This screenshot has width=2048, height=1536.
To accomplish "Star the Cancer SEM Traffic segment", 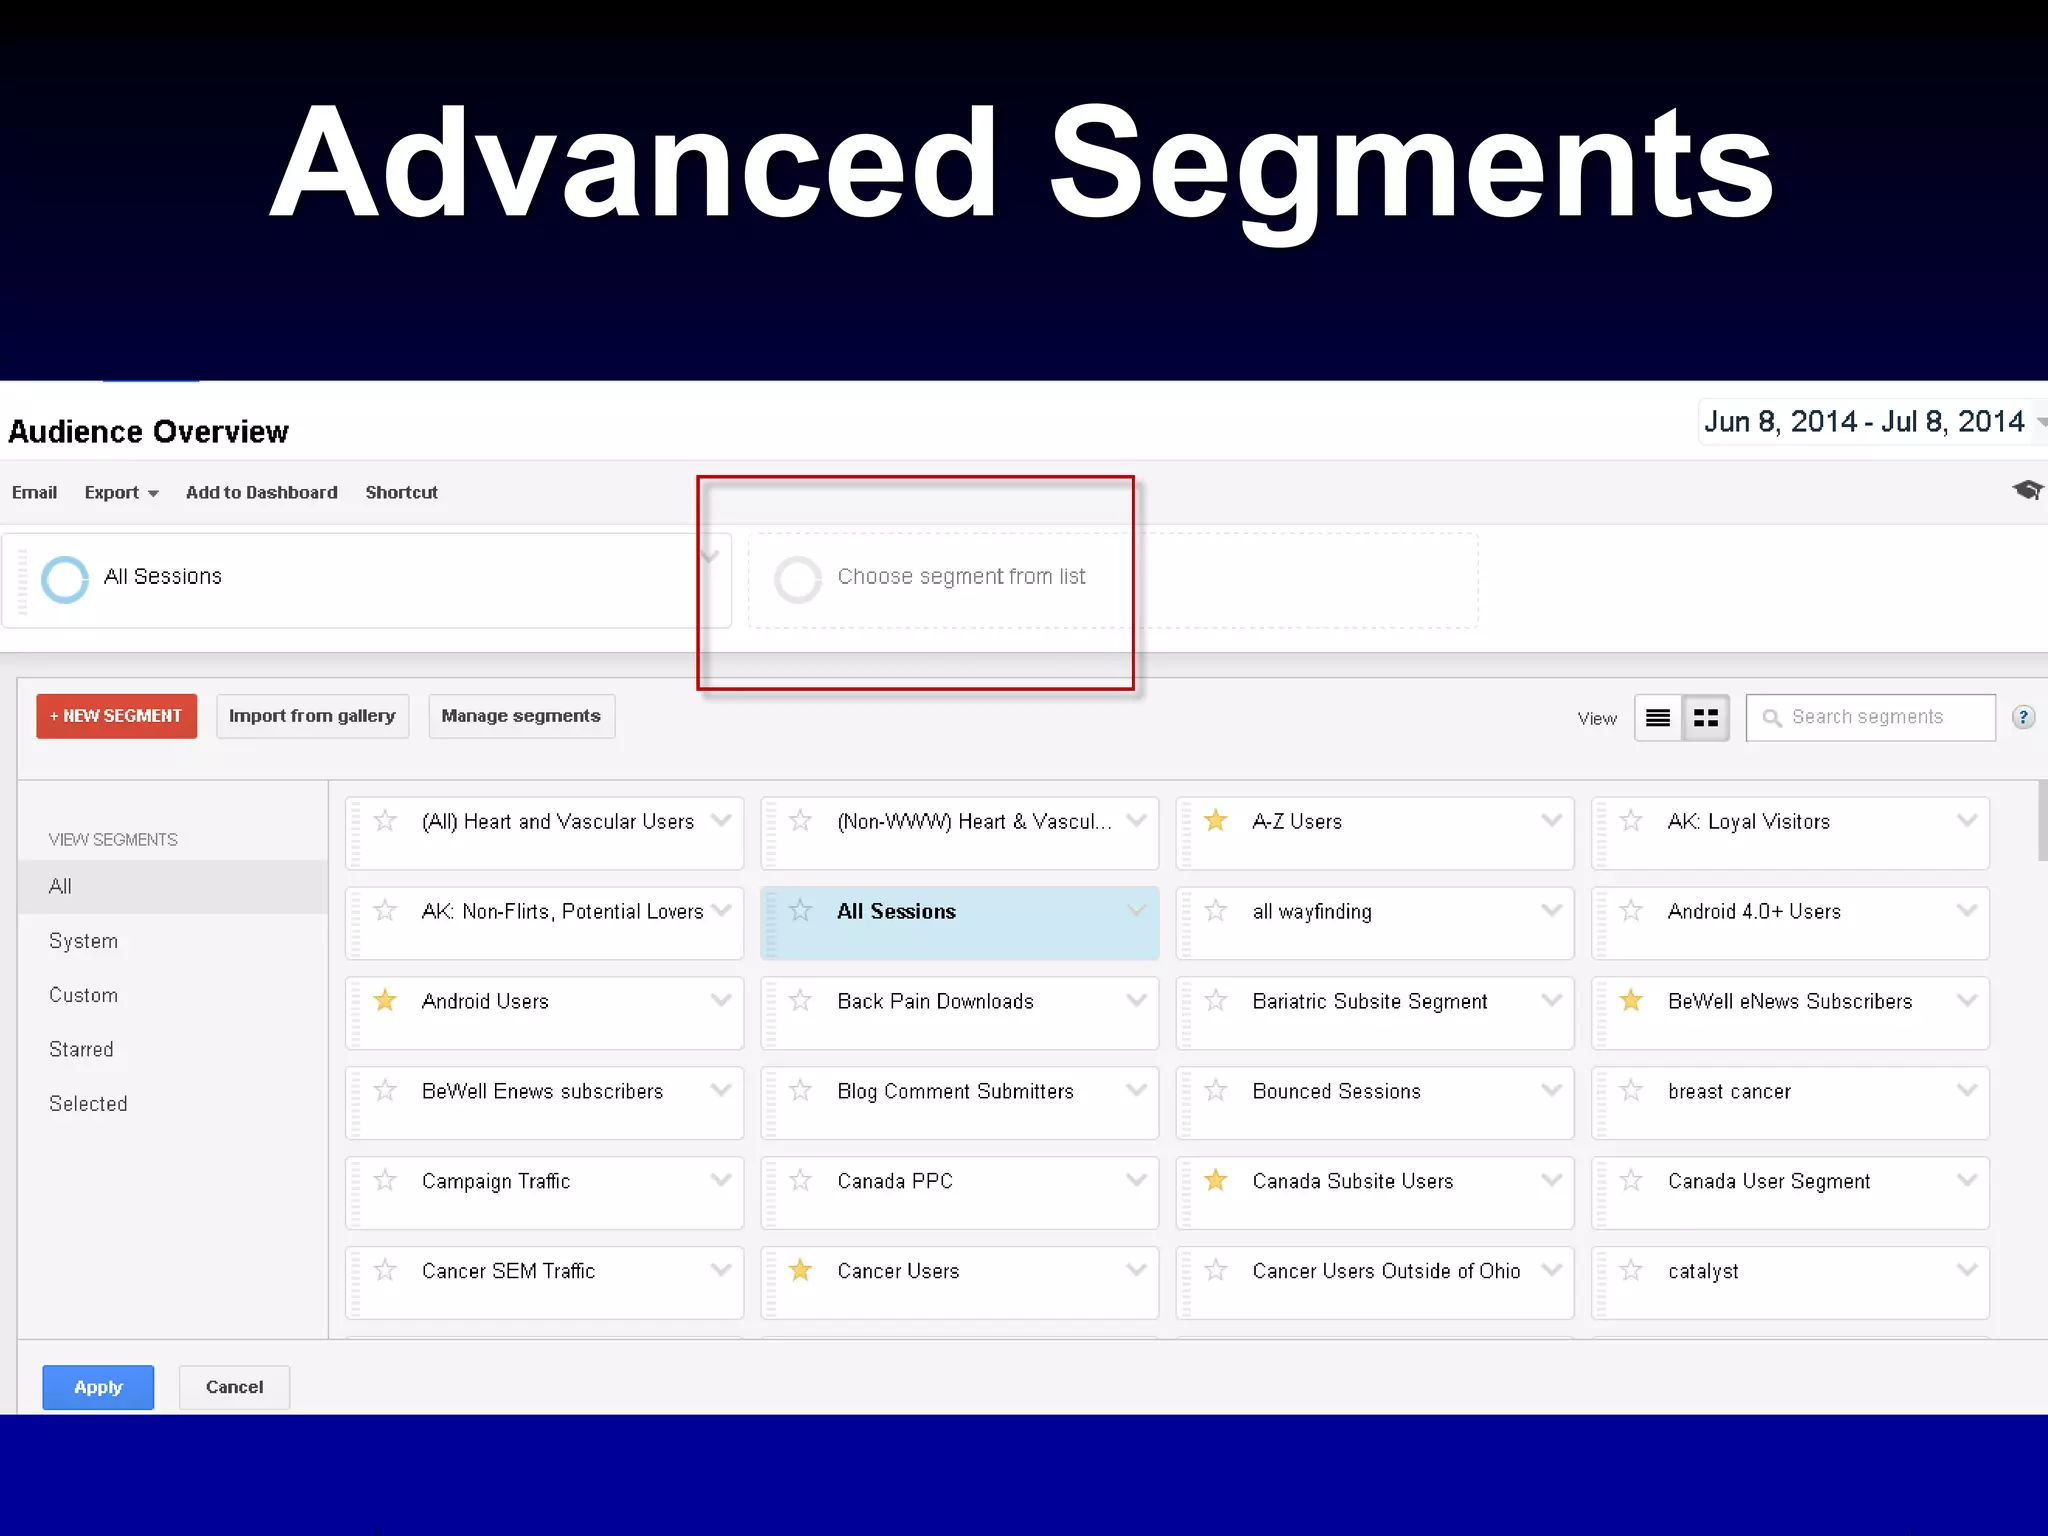I will click(x=385, y=1271).
